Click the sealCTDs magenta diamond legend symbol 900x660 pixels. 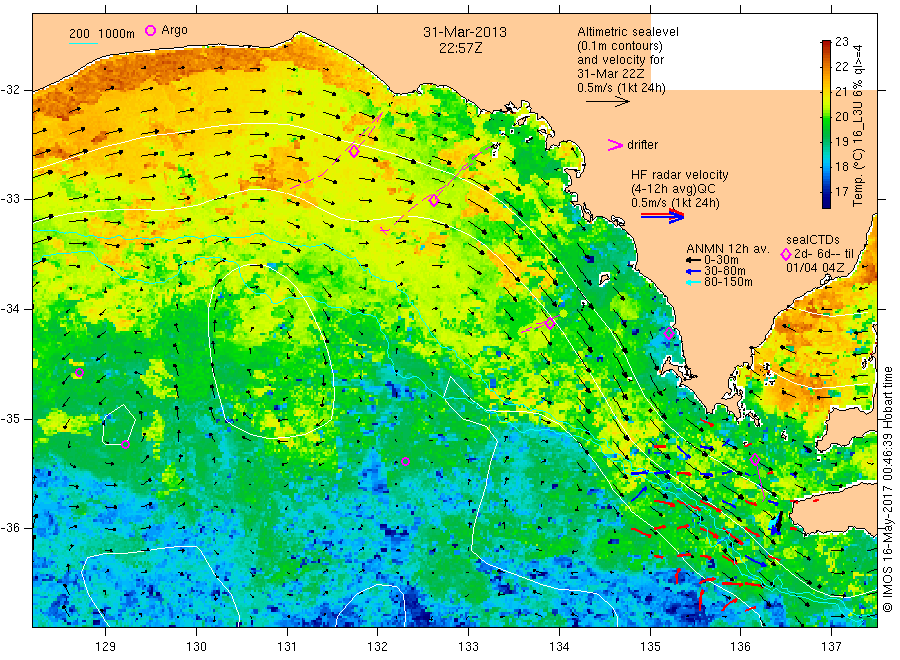[x=786, y=254]
